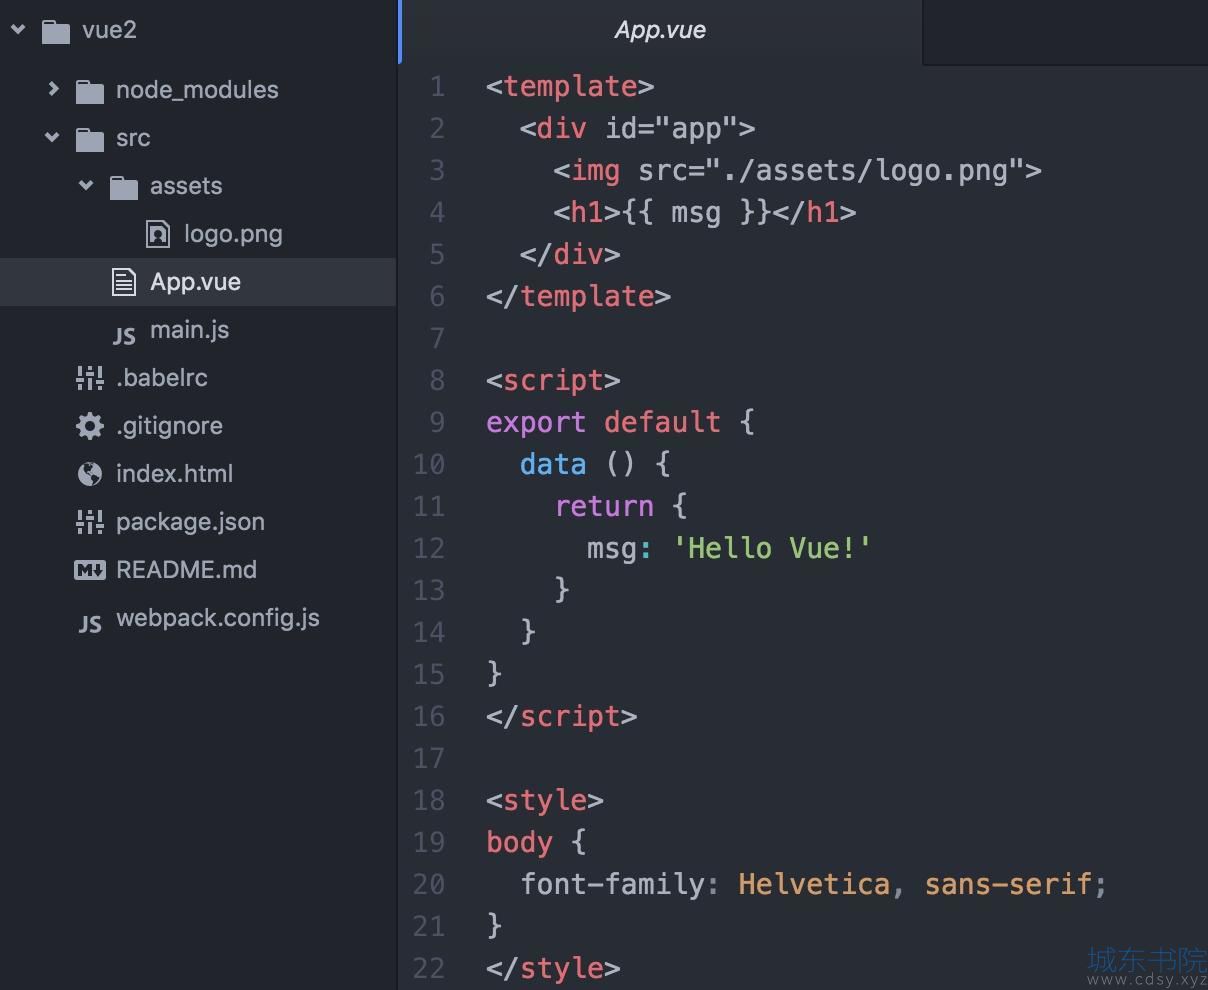The width and height of the screenshot is (1208, 990).
Task: Click the sans-serif font value
Action: (x=1007, y=885)
